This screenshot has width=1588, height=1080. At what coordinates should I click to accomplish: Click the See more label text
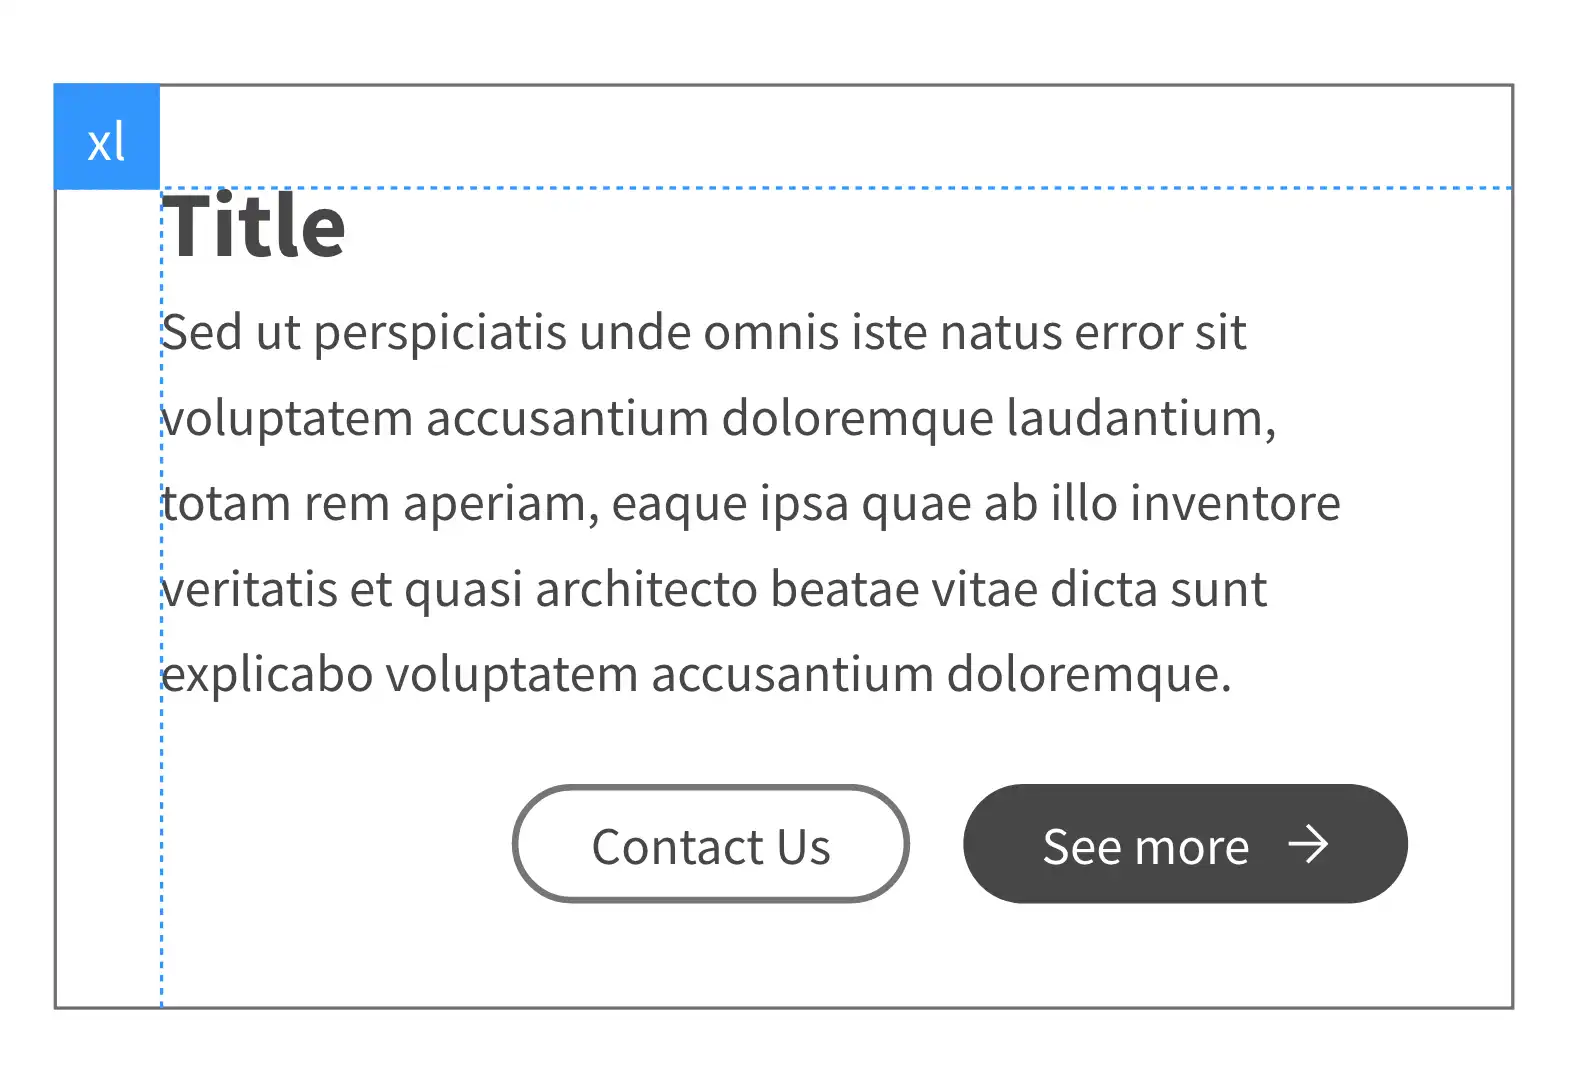(x=1145, y=847)
